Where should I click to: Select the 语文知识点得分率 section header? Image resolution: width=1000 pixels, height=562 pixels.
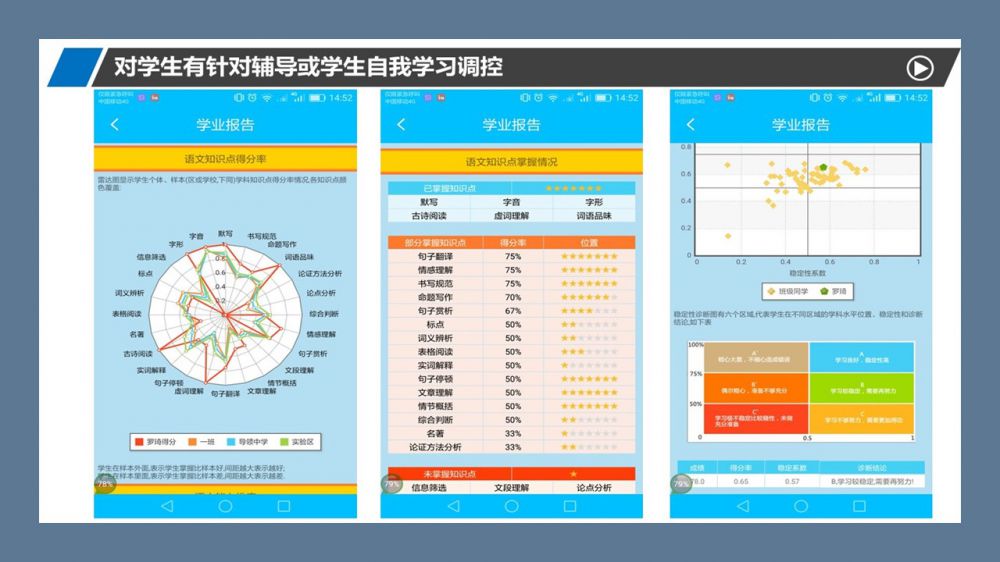(x=225, y=159)
